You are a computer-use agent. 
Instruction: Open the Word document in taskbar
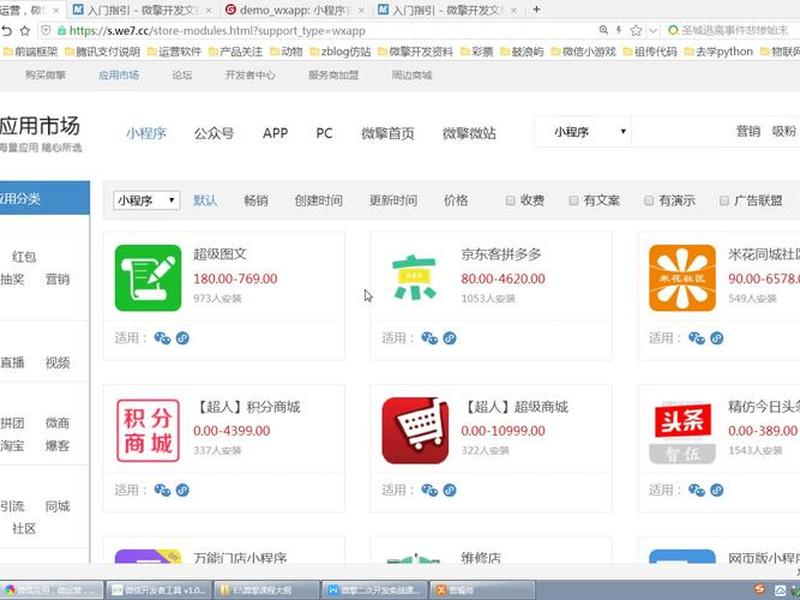[376, 590]
